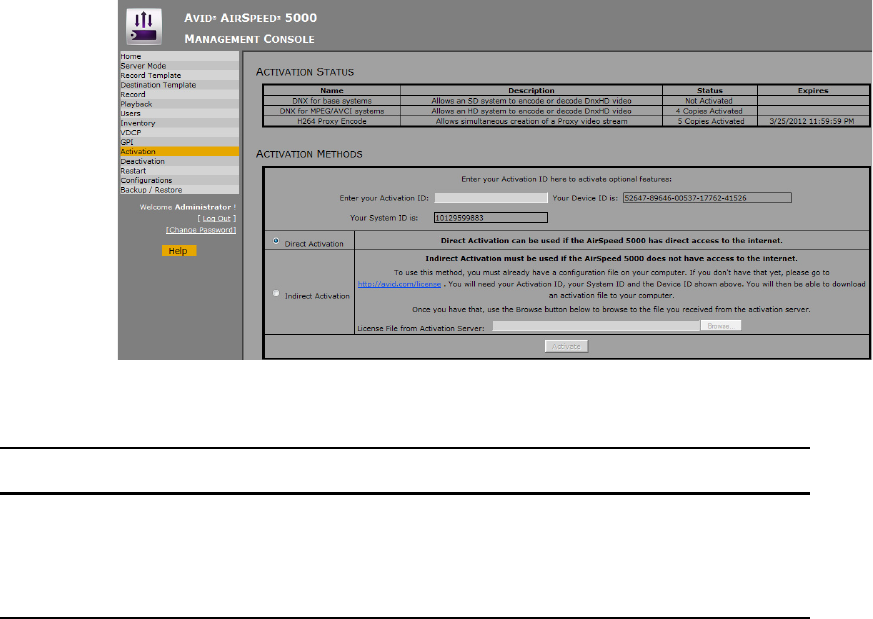Click the 'Activation Status' heading
Image resolution: width=873 pixels, height=619 pixels.
[305, 72]
